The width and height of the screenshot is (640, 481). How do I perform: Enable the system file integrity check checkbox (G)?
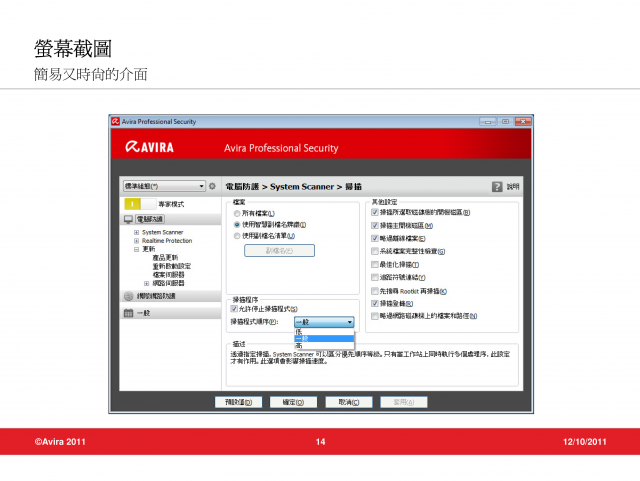(374, 251)
